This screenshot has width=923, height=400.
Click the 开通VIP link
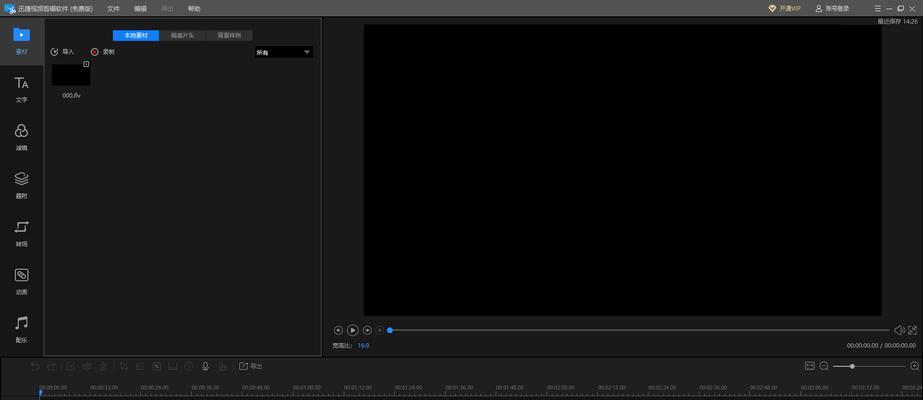click(785, 8)
